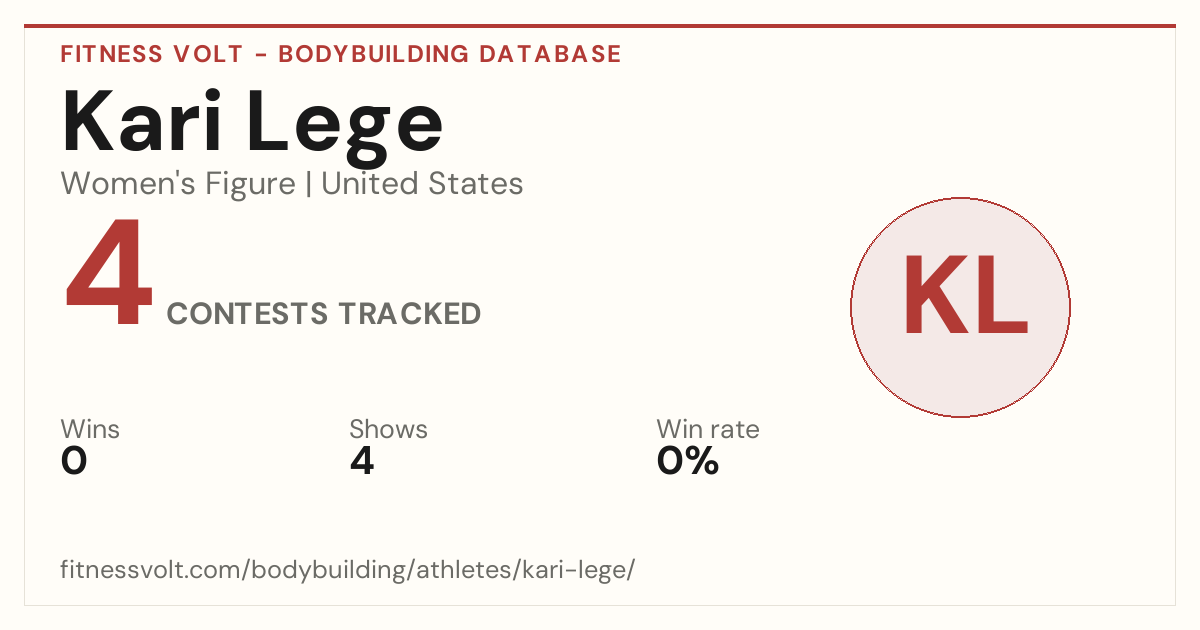Click the KL initials avatar circle

click(x=960, y=307)
